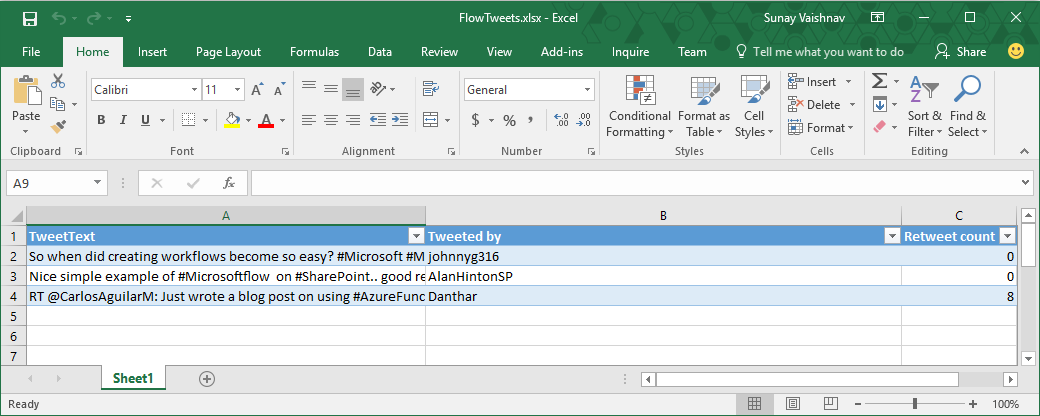This screenshot has height=416, width=1040.
Task: Click the Format as Table icon
Action: [x=703, y=107]
